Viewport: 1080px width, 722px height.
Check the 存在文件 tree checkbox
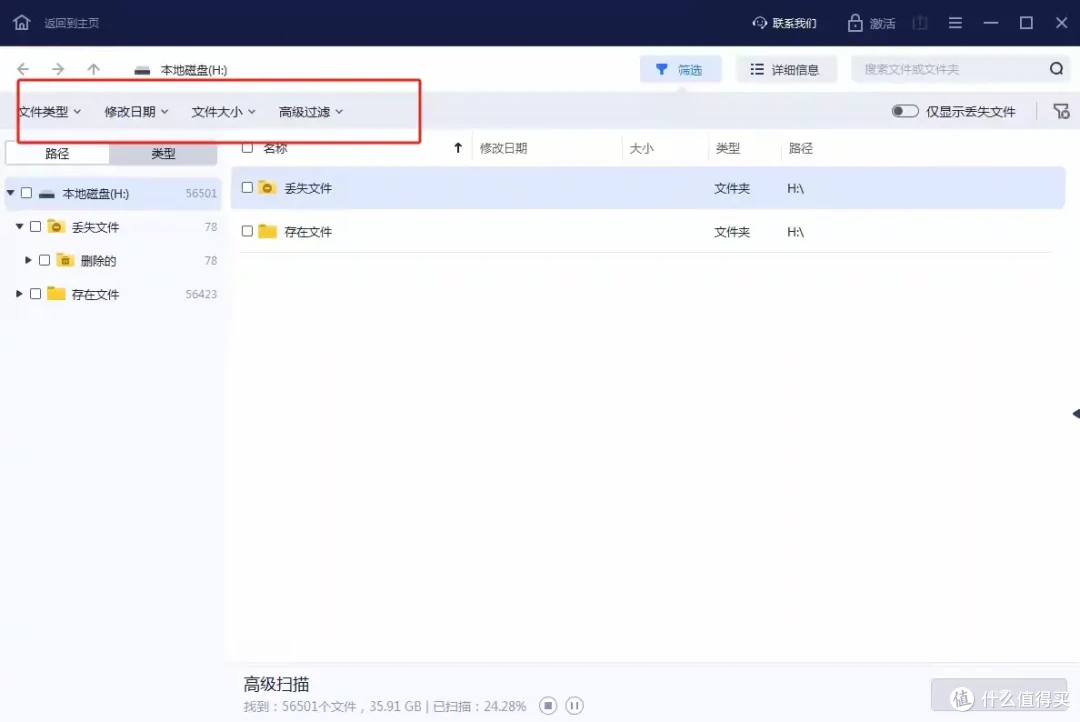[35, 293]
